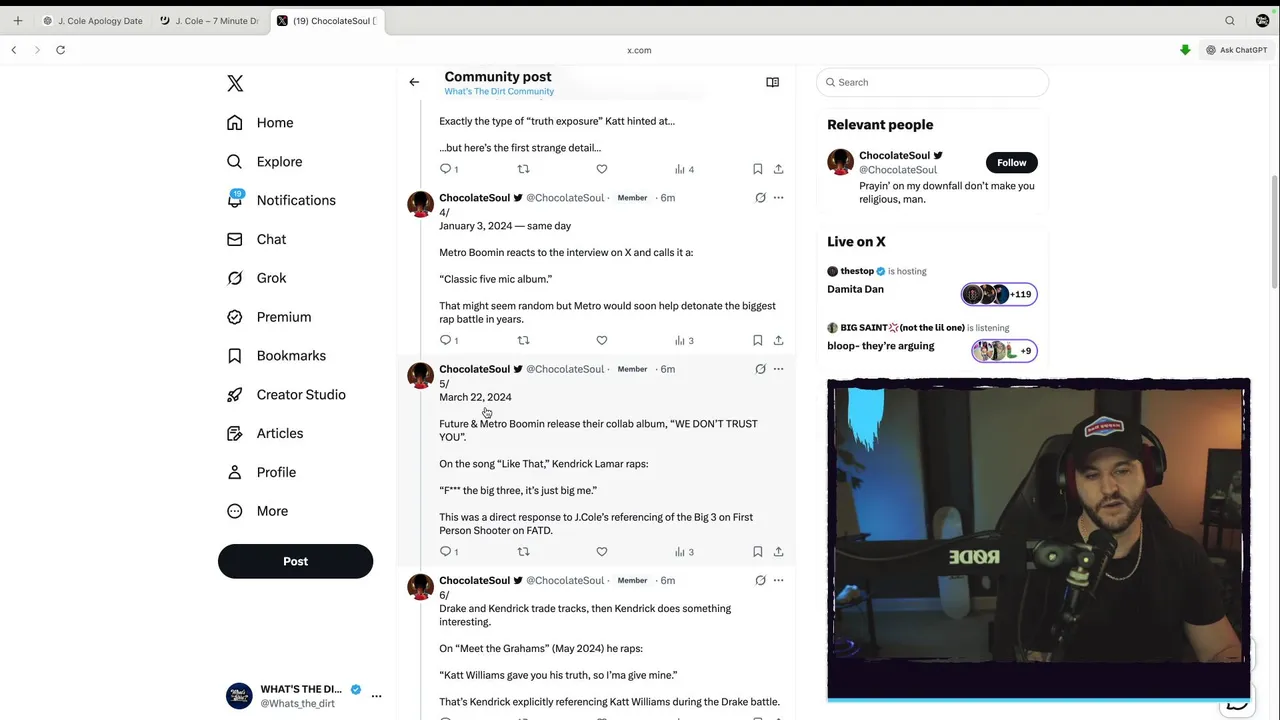Click back arrow beside Community post
The image size is (1280, 720).
tap(414, 82)
